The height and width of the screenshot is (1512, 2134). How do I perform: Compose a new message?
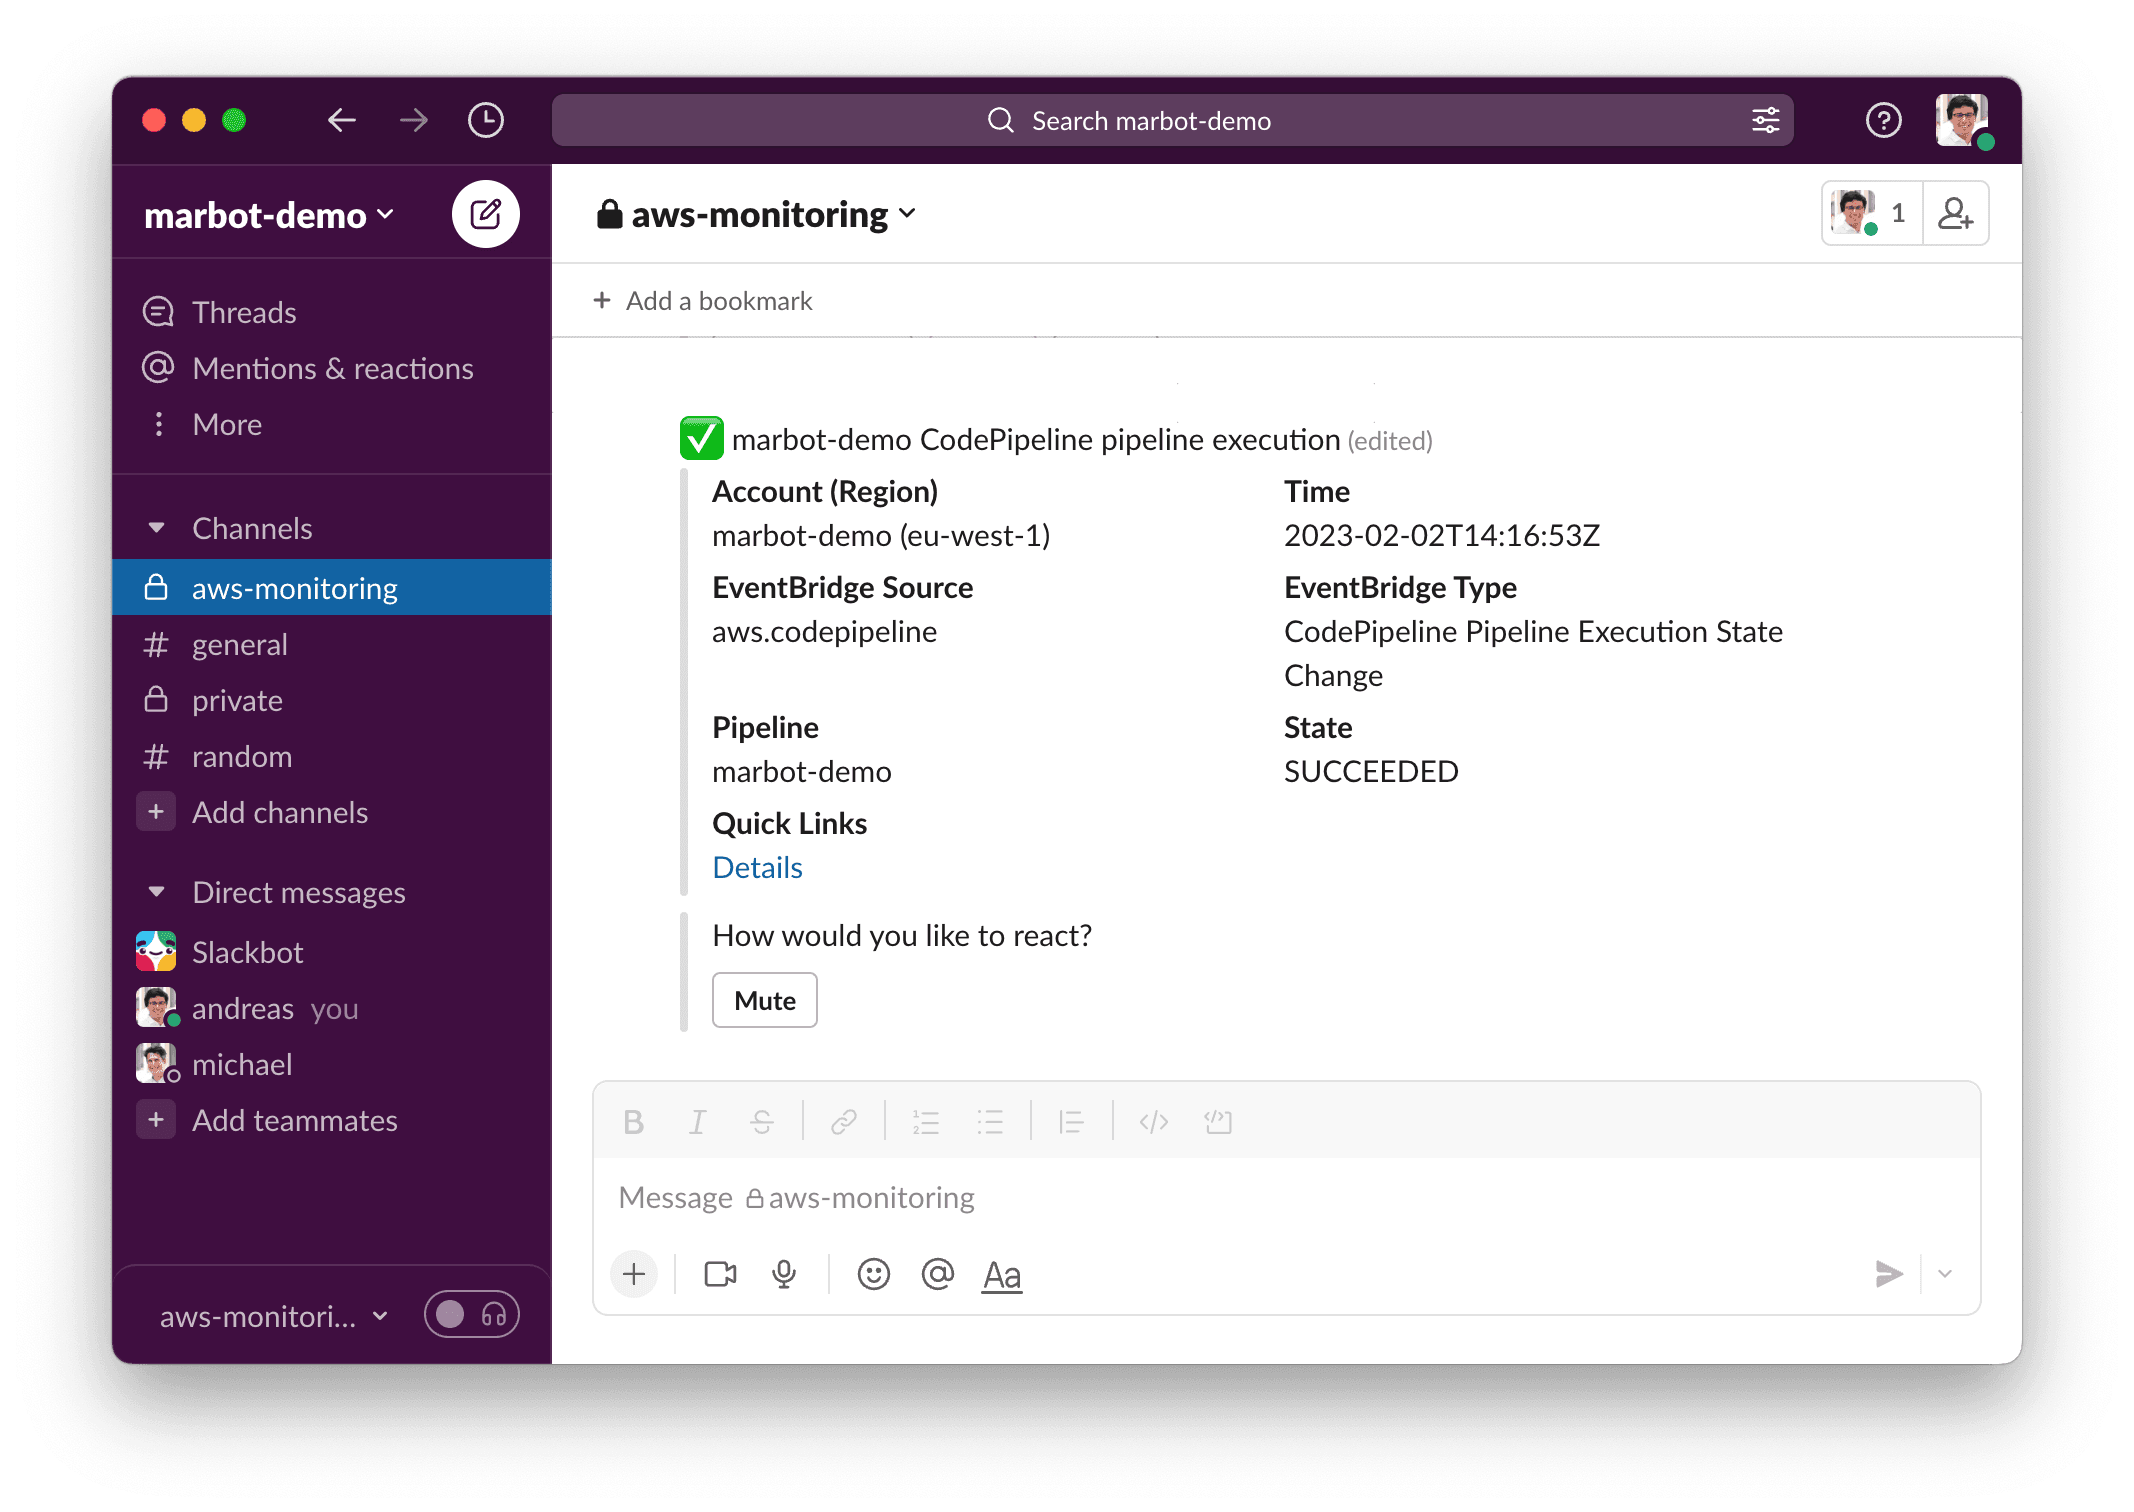[x=485, y=214]
